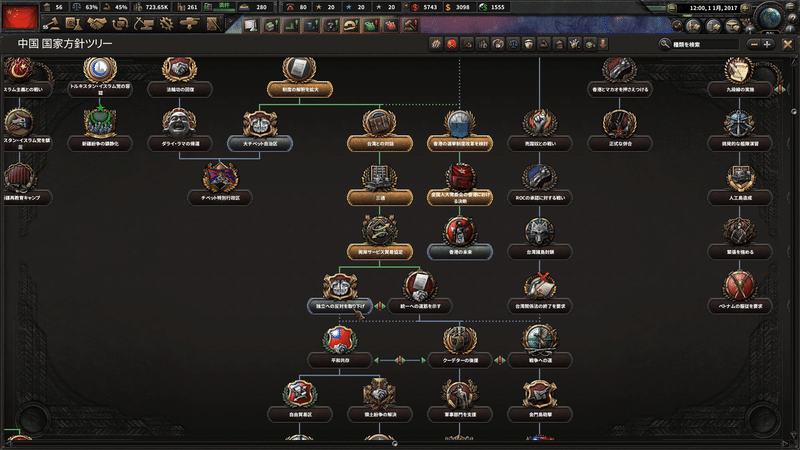This screenshot has width=800, height=450.
Task: Select the 人工島造成 focus
Action: [x=740, y=185]
